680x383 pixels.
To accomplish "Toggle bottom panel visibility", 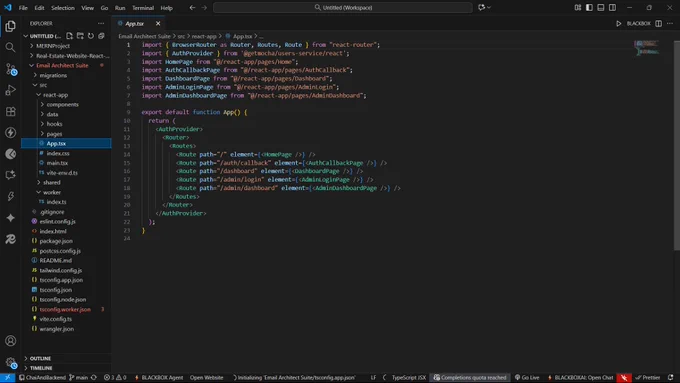I will (601, 7).
